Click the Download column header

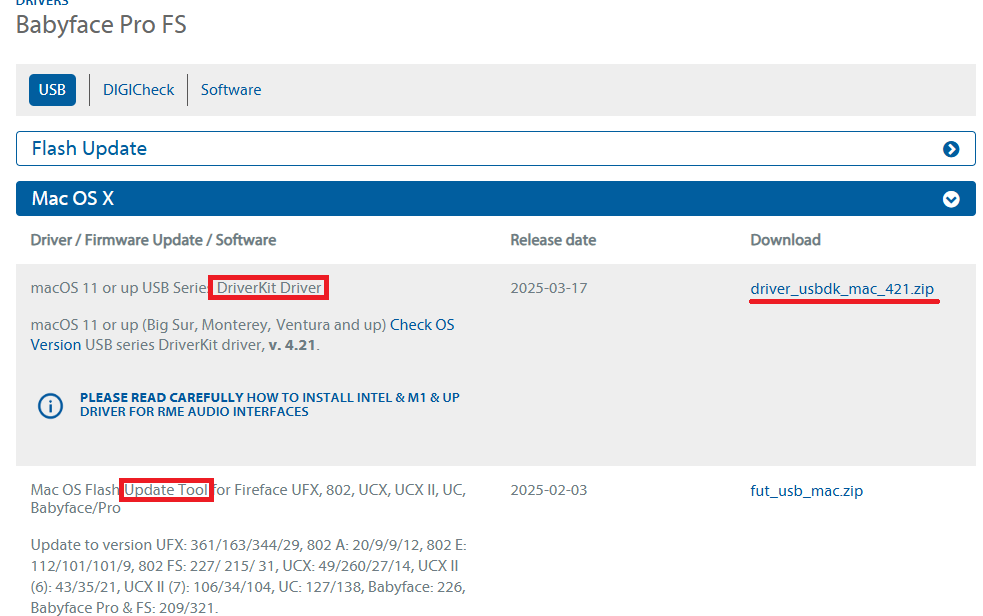pos(786,240)
